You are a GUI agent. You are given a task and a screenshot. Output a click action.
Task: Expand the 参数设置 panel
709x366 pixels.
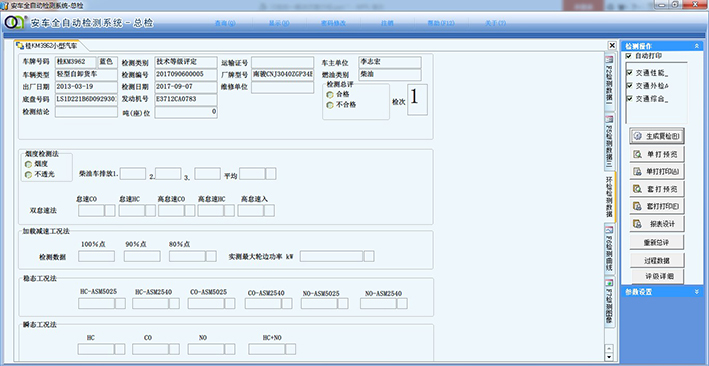point(697,292)
